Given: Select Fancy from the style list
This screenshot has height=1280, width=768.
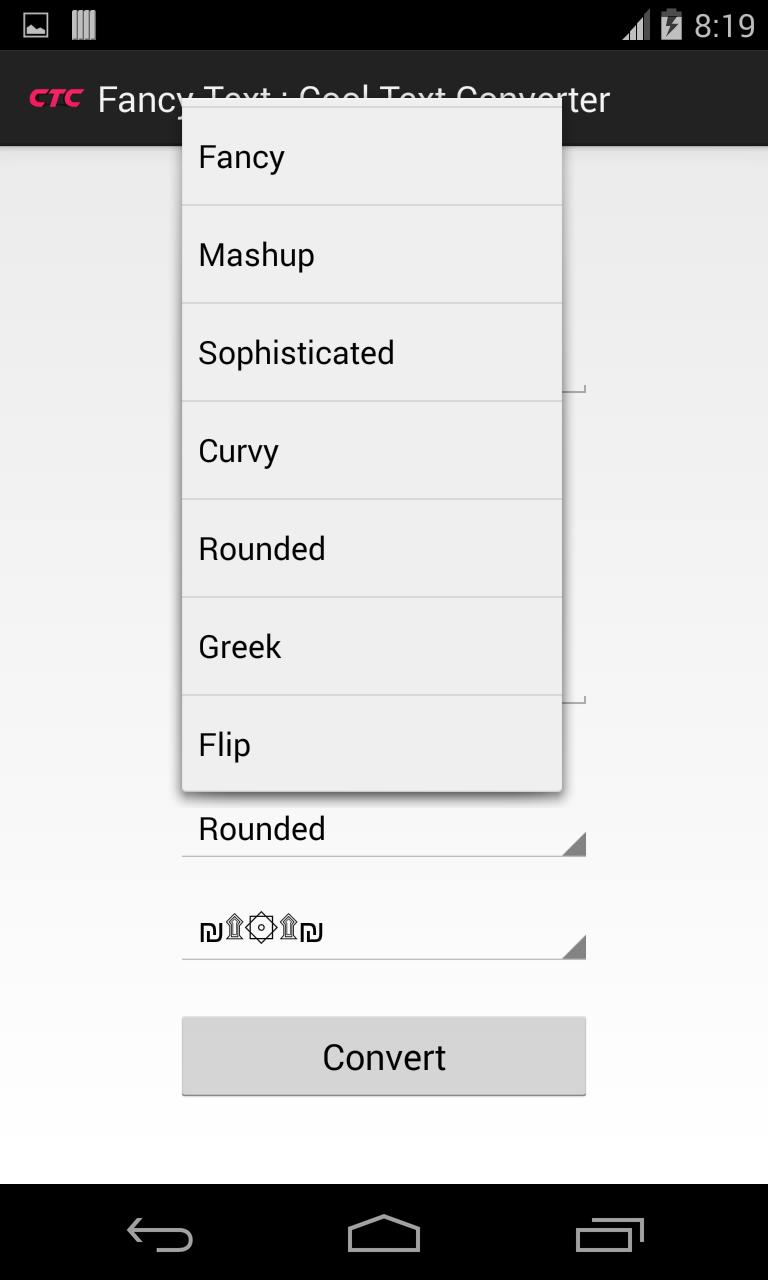Looking at the screenshot, I should click(371, 156).
